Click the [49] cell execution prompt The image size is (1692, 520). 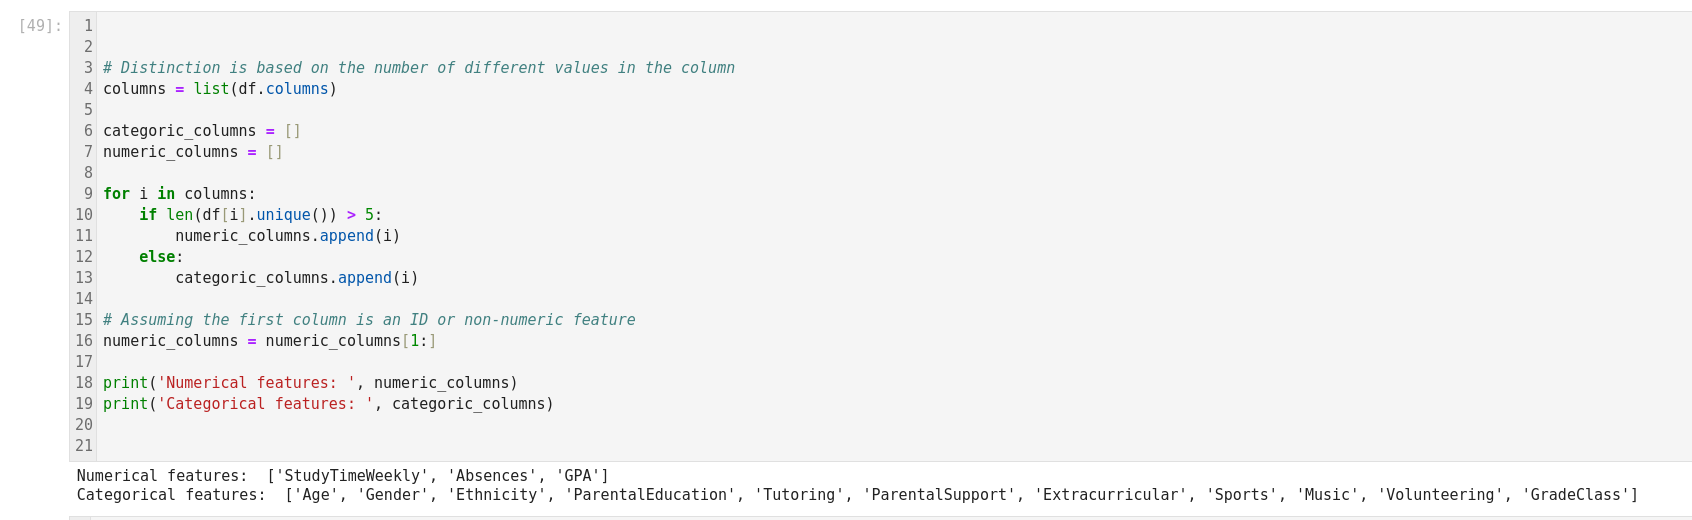point(40,26)
